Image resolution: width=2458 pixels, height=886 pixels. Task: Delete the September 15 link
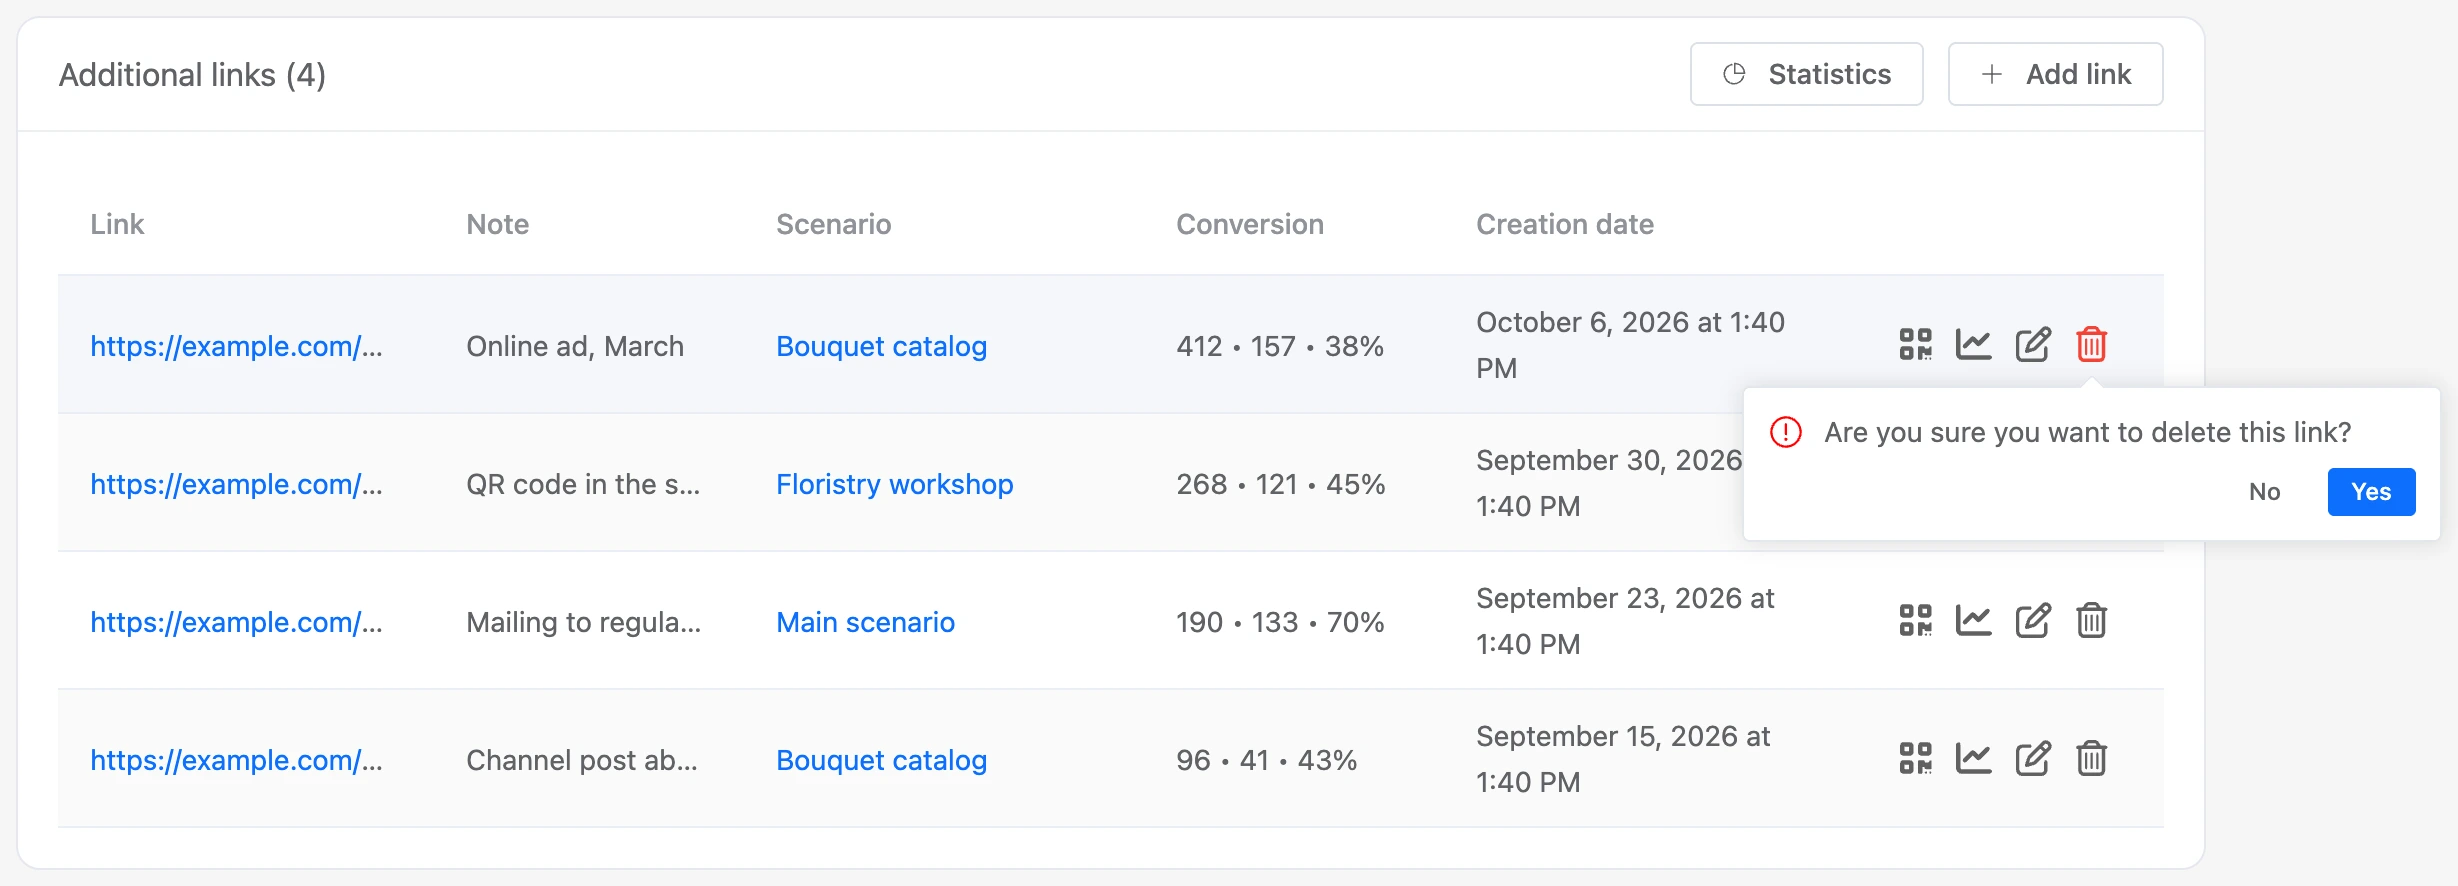pyautogui.click(x=2091, y=759)
